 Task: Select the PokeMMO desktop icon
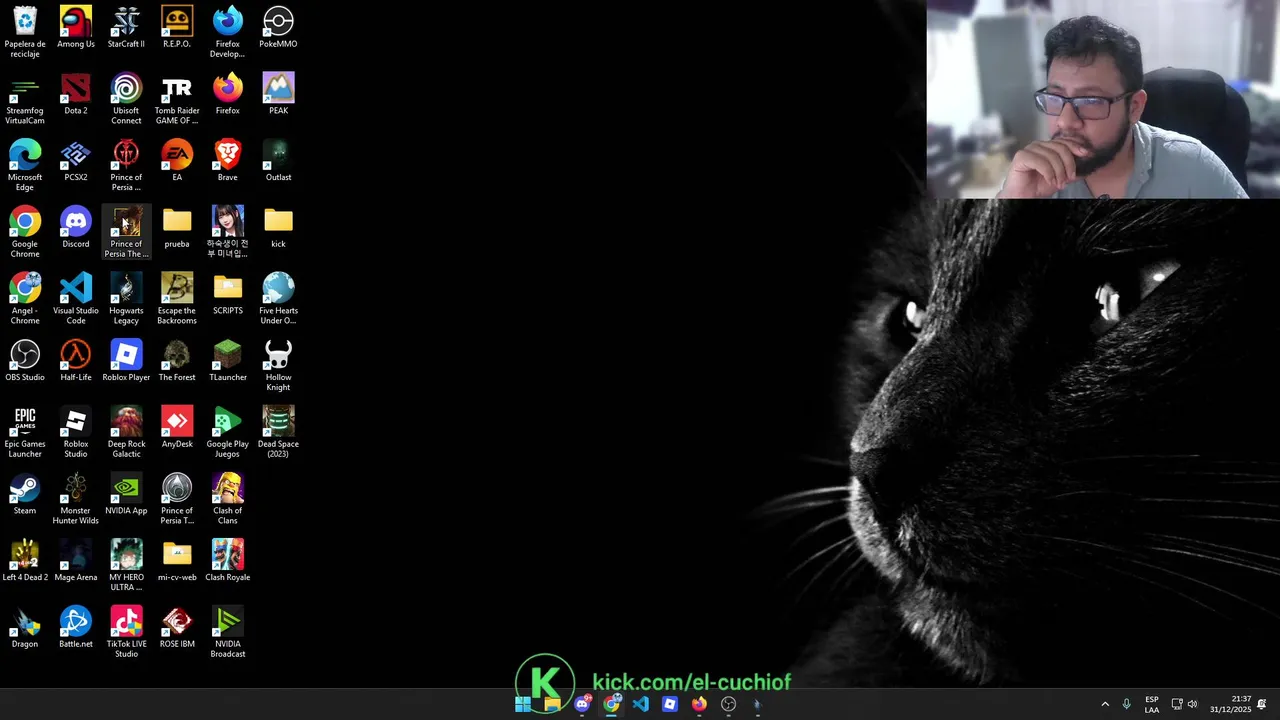(278, 27)
